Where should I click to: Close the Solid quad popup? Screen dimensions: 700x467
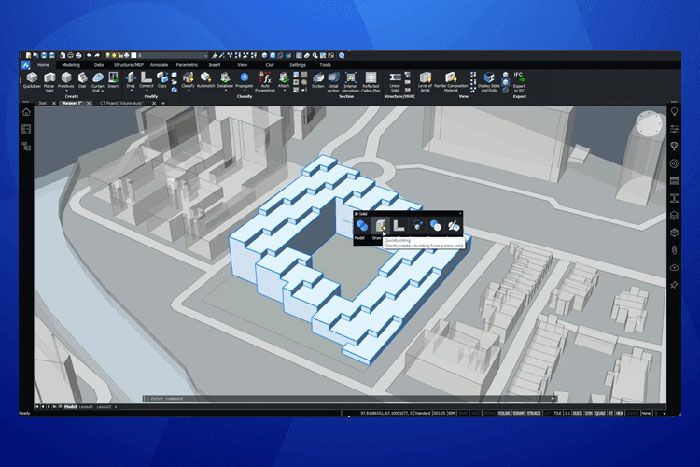tap(460, 214)
